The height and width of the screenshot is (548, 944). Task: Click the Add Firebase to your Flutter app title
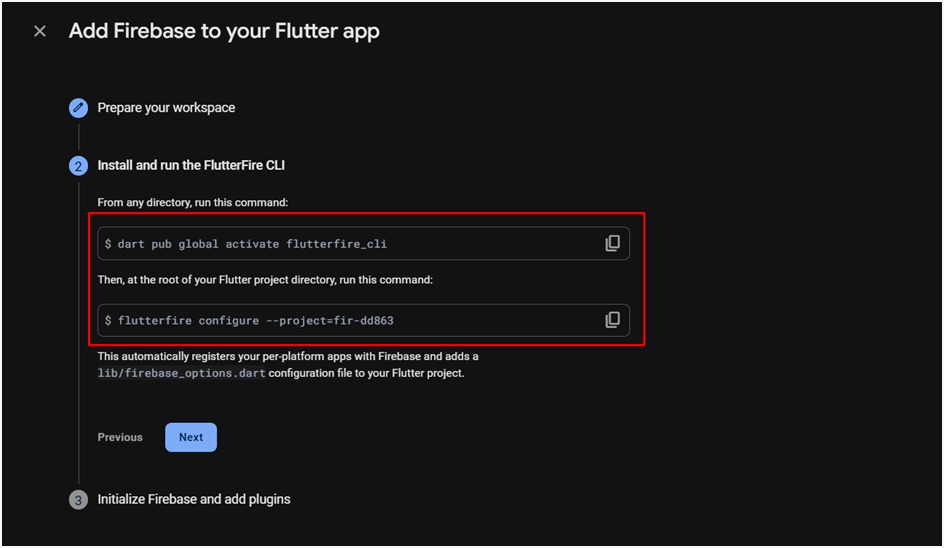pos(224,31)
